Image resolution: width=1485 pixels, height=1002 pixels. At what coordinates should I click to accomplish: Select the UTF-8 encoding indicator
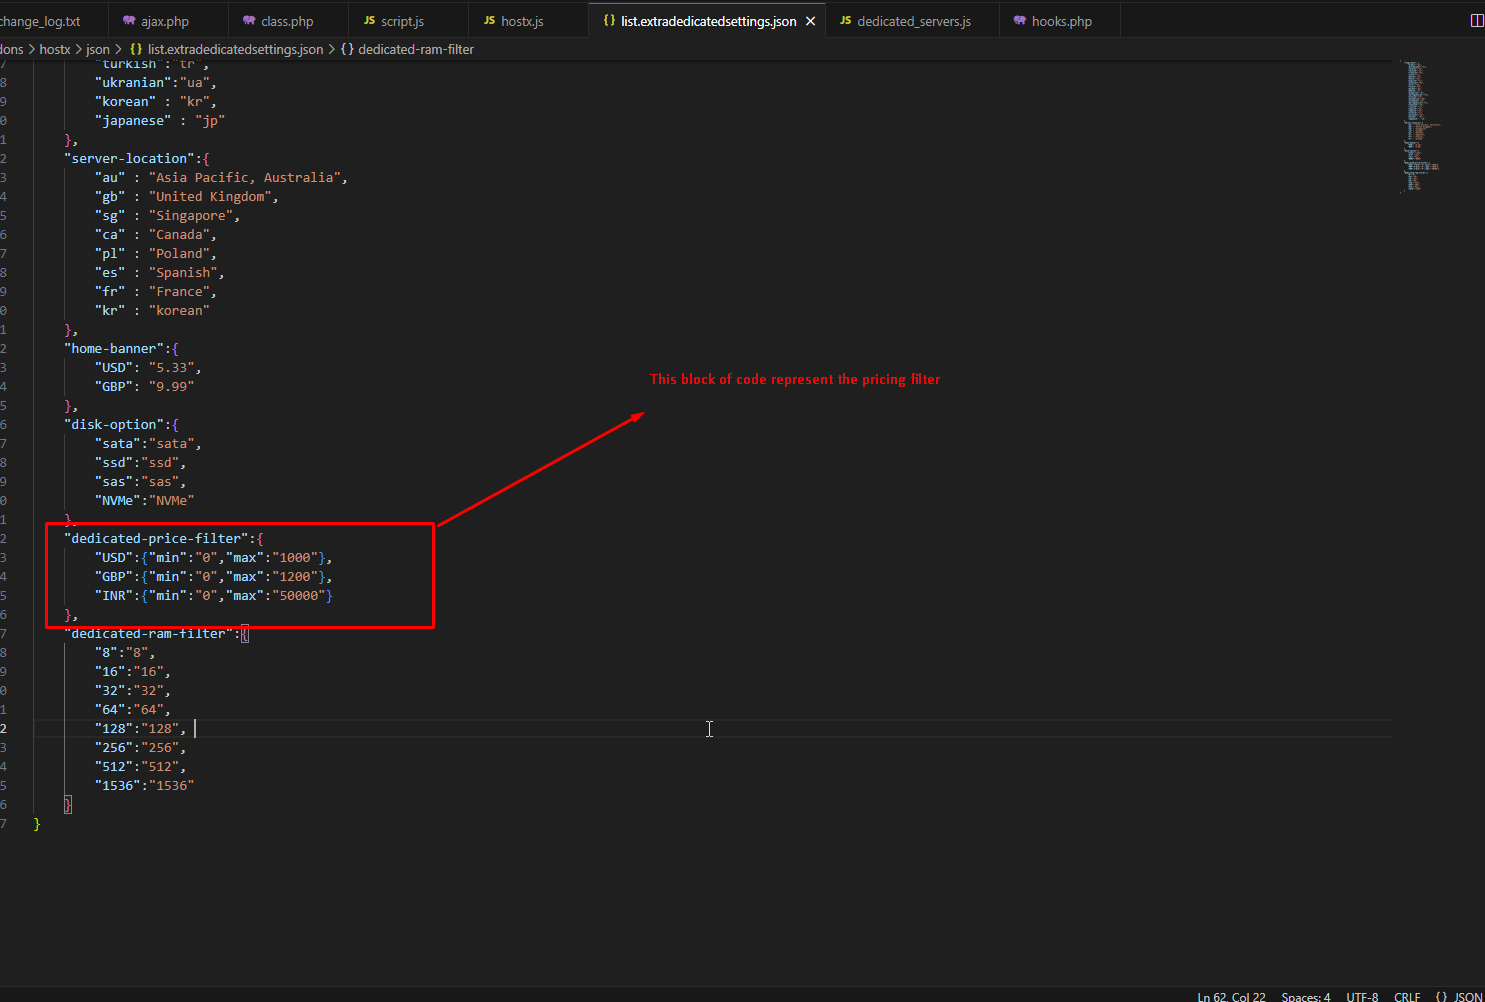(1361, 996)
